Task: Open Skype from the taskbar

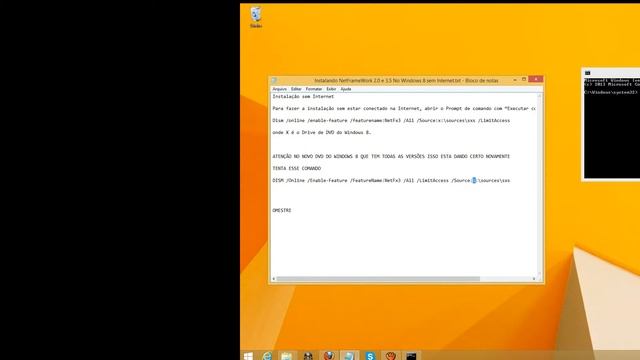Action: click(370, 356)
